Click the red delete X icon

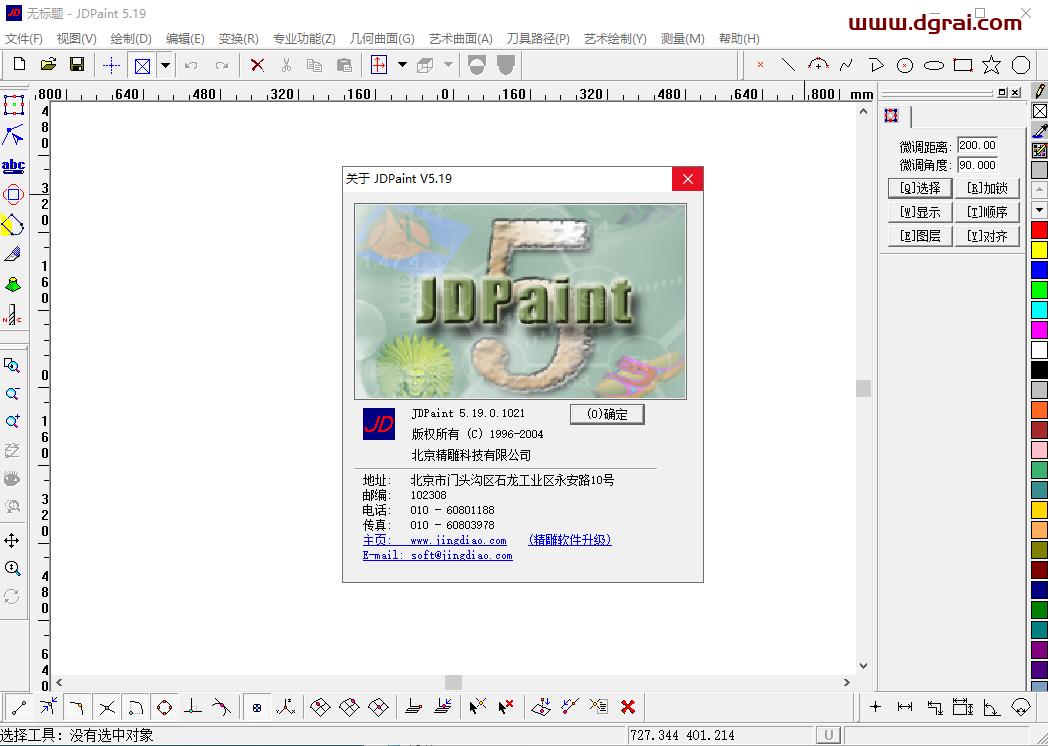(257, 65)
